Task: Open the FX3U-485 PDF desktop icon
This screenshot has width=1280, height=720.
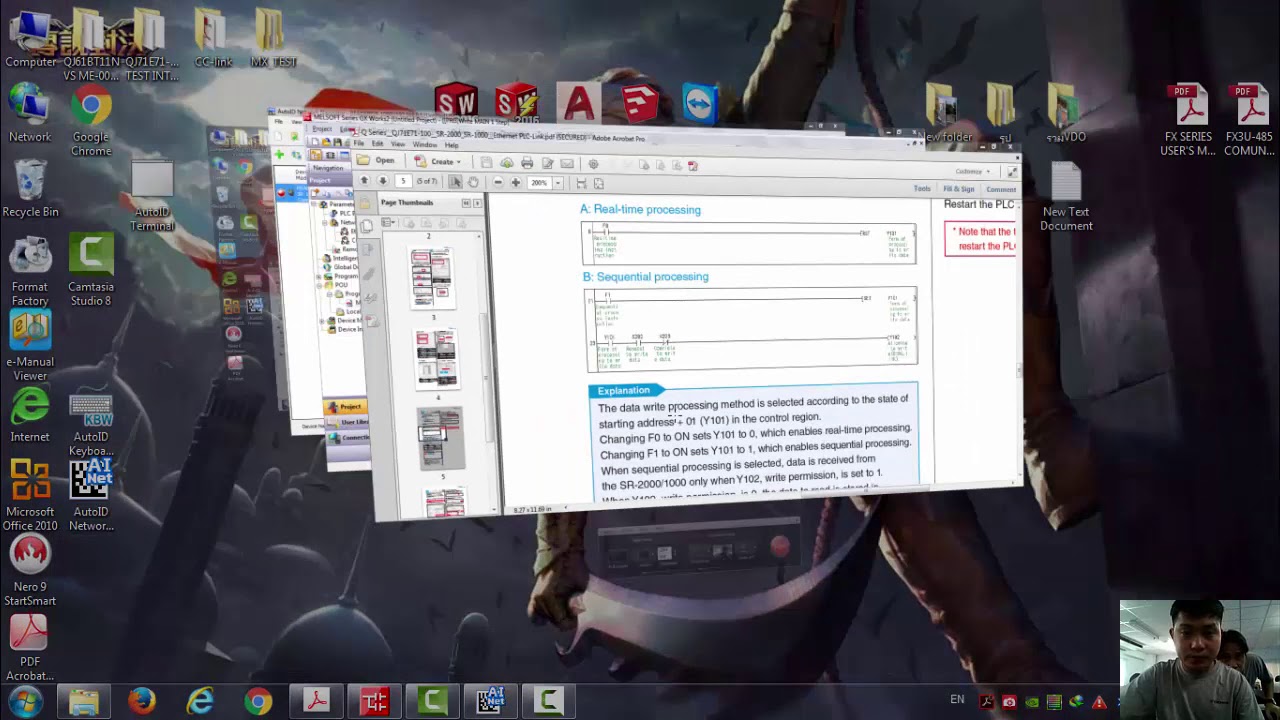Action: (1248, 120)
